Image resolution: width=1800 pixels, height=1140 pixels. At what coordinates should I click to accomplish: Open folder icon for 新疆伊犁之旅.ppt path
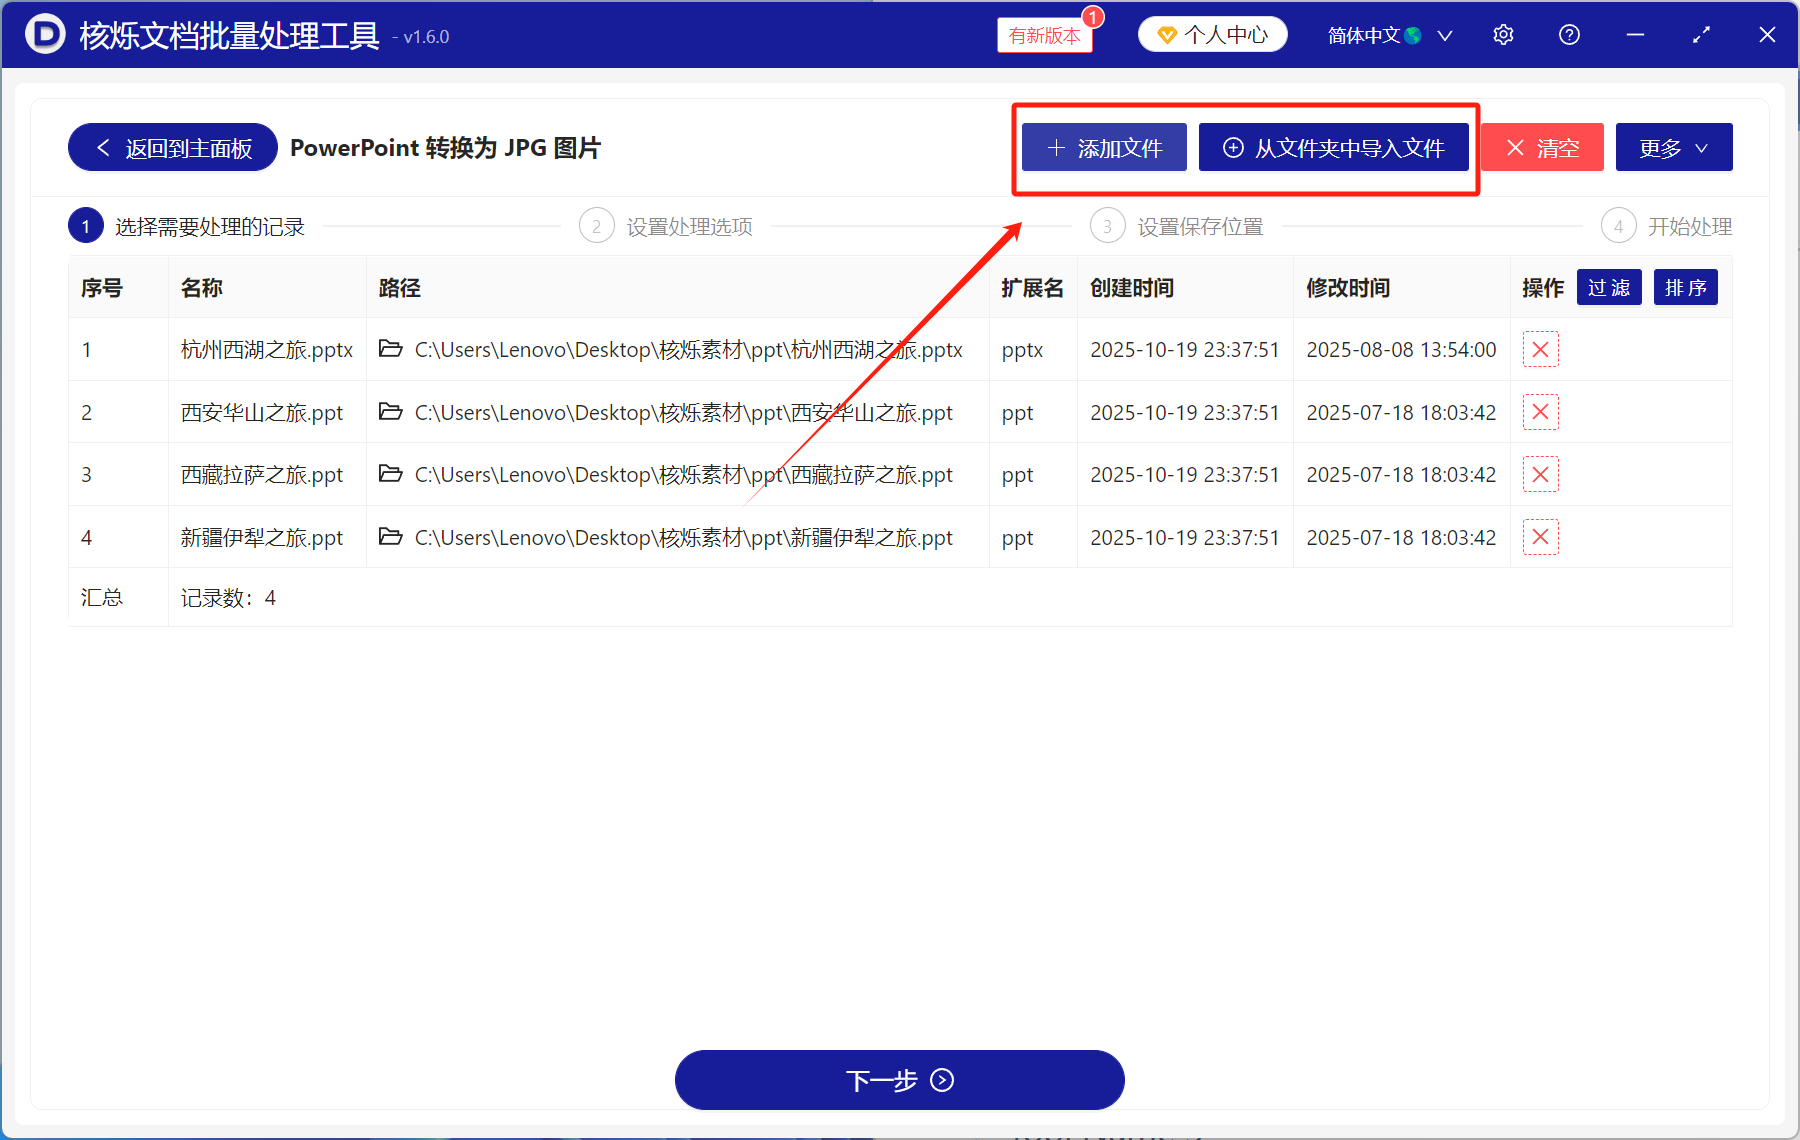point(391,537)
